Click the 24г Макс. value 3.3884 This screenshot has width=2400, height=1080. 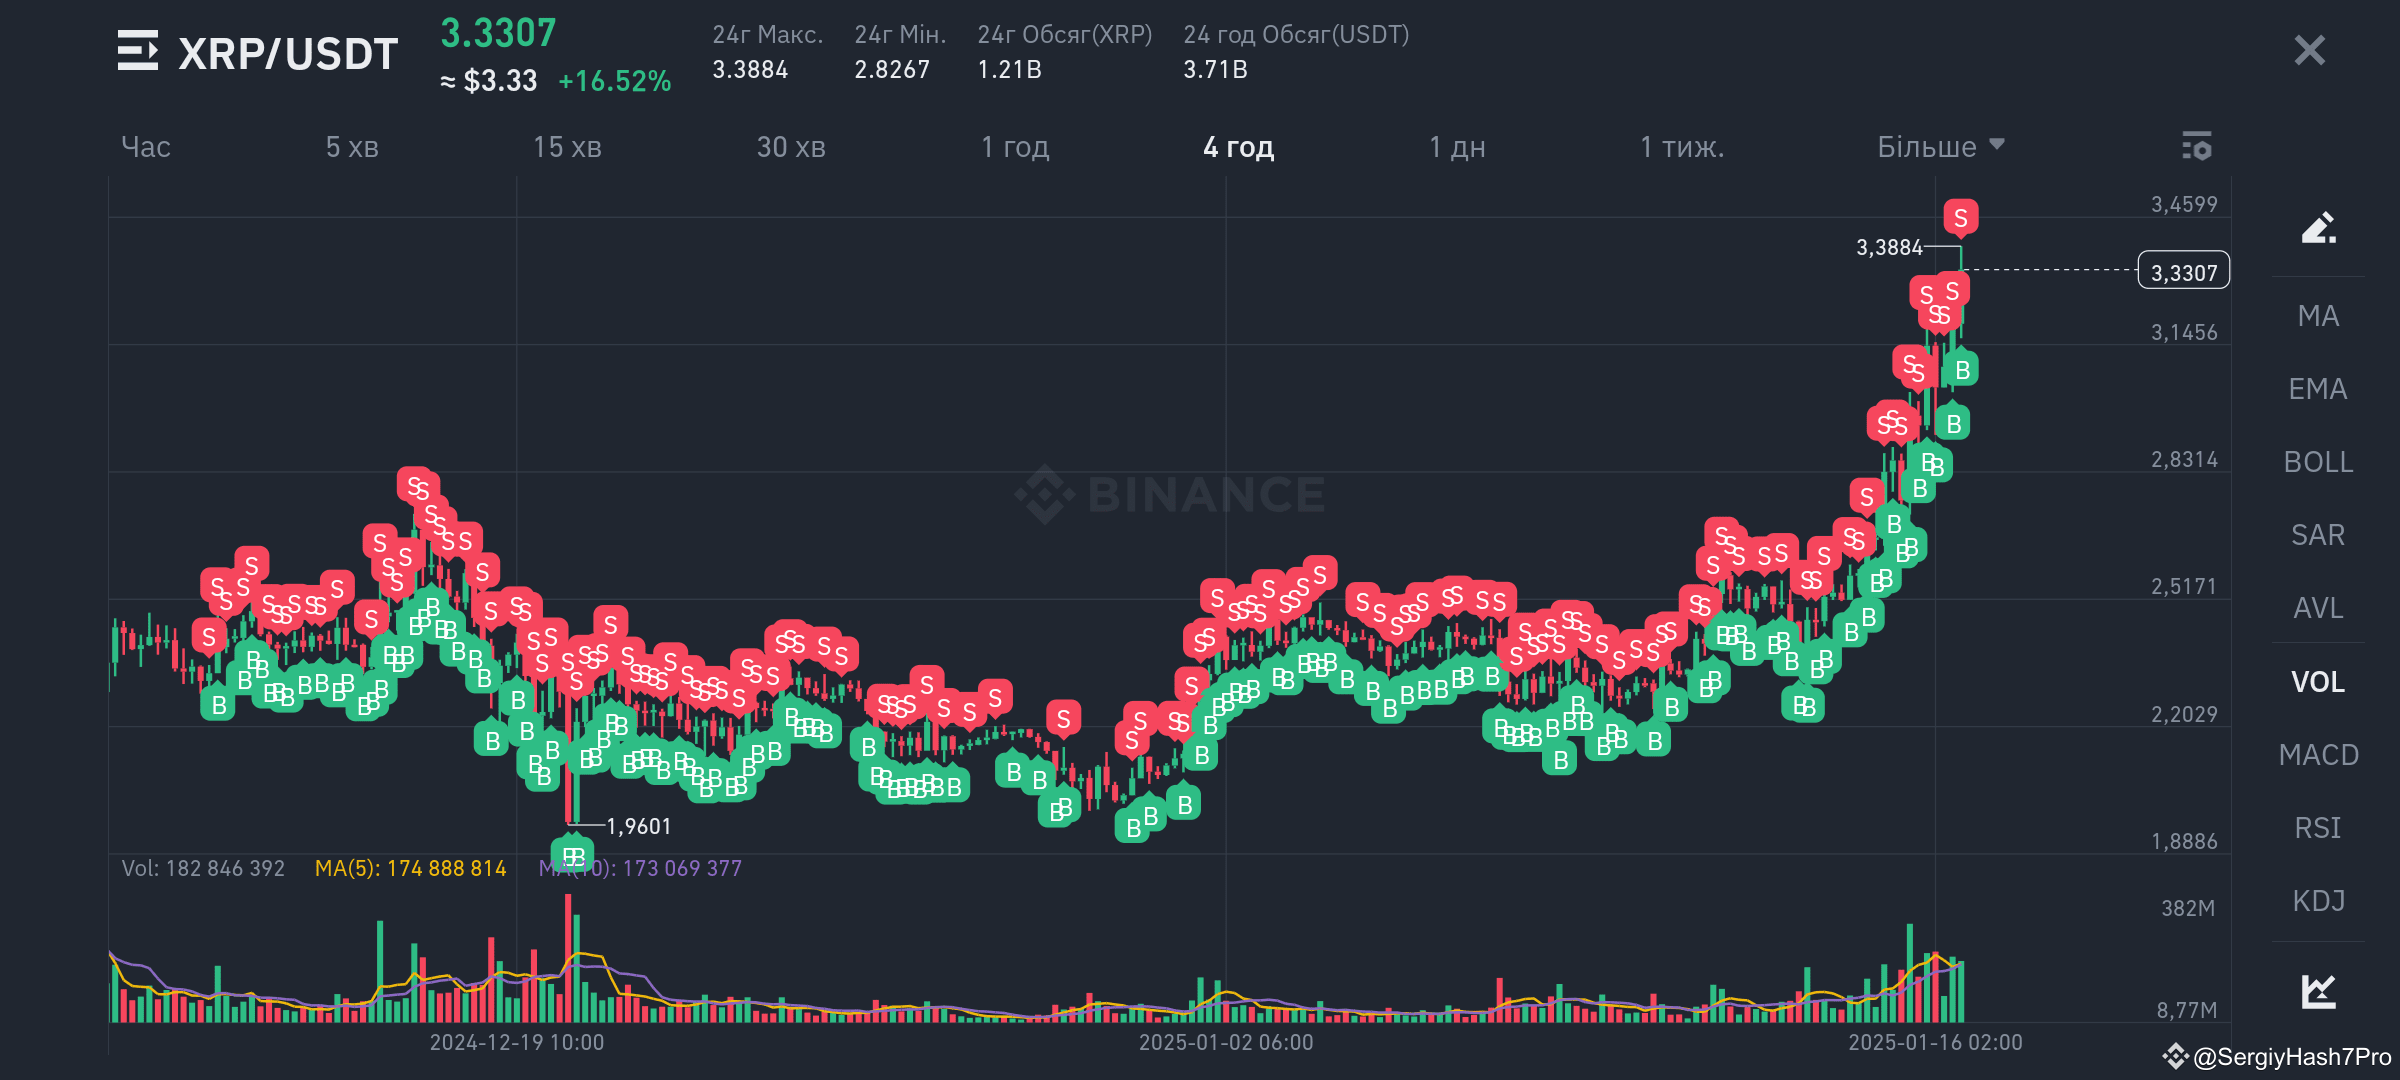(750, 70)
